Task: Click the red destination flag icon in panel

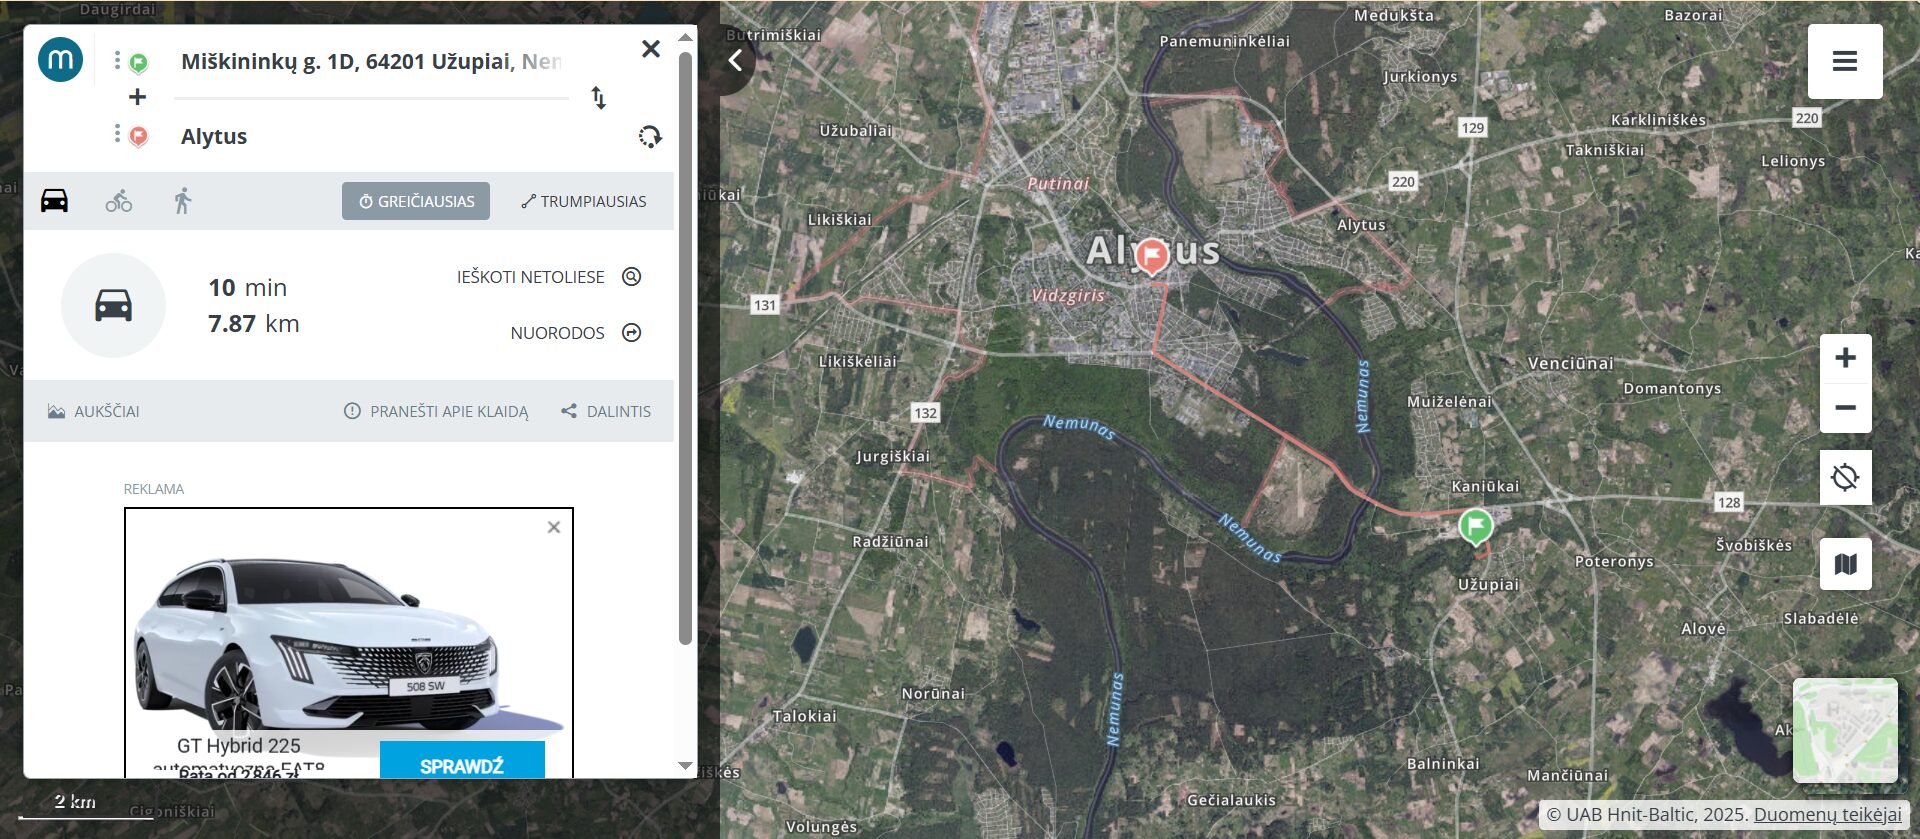Action: tap(139, 136)
